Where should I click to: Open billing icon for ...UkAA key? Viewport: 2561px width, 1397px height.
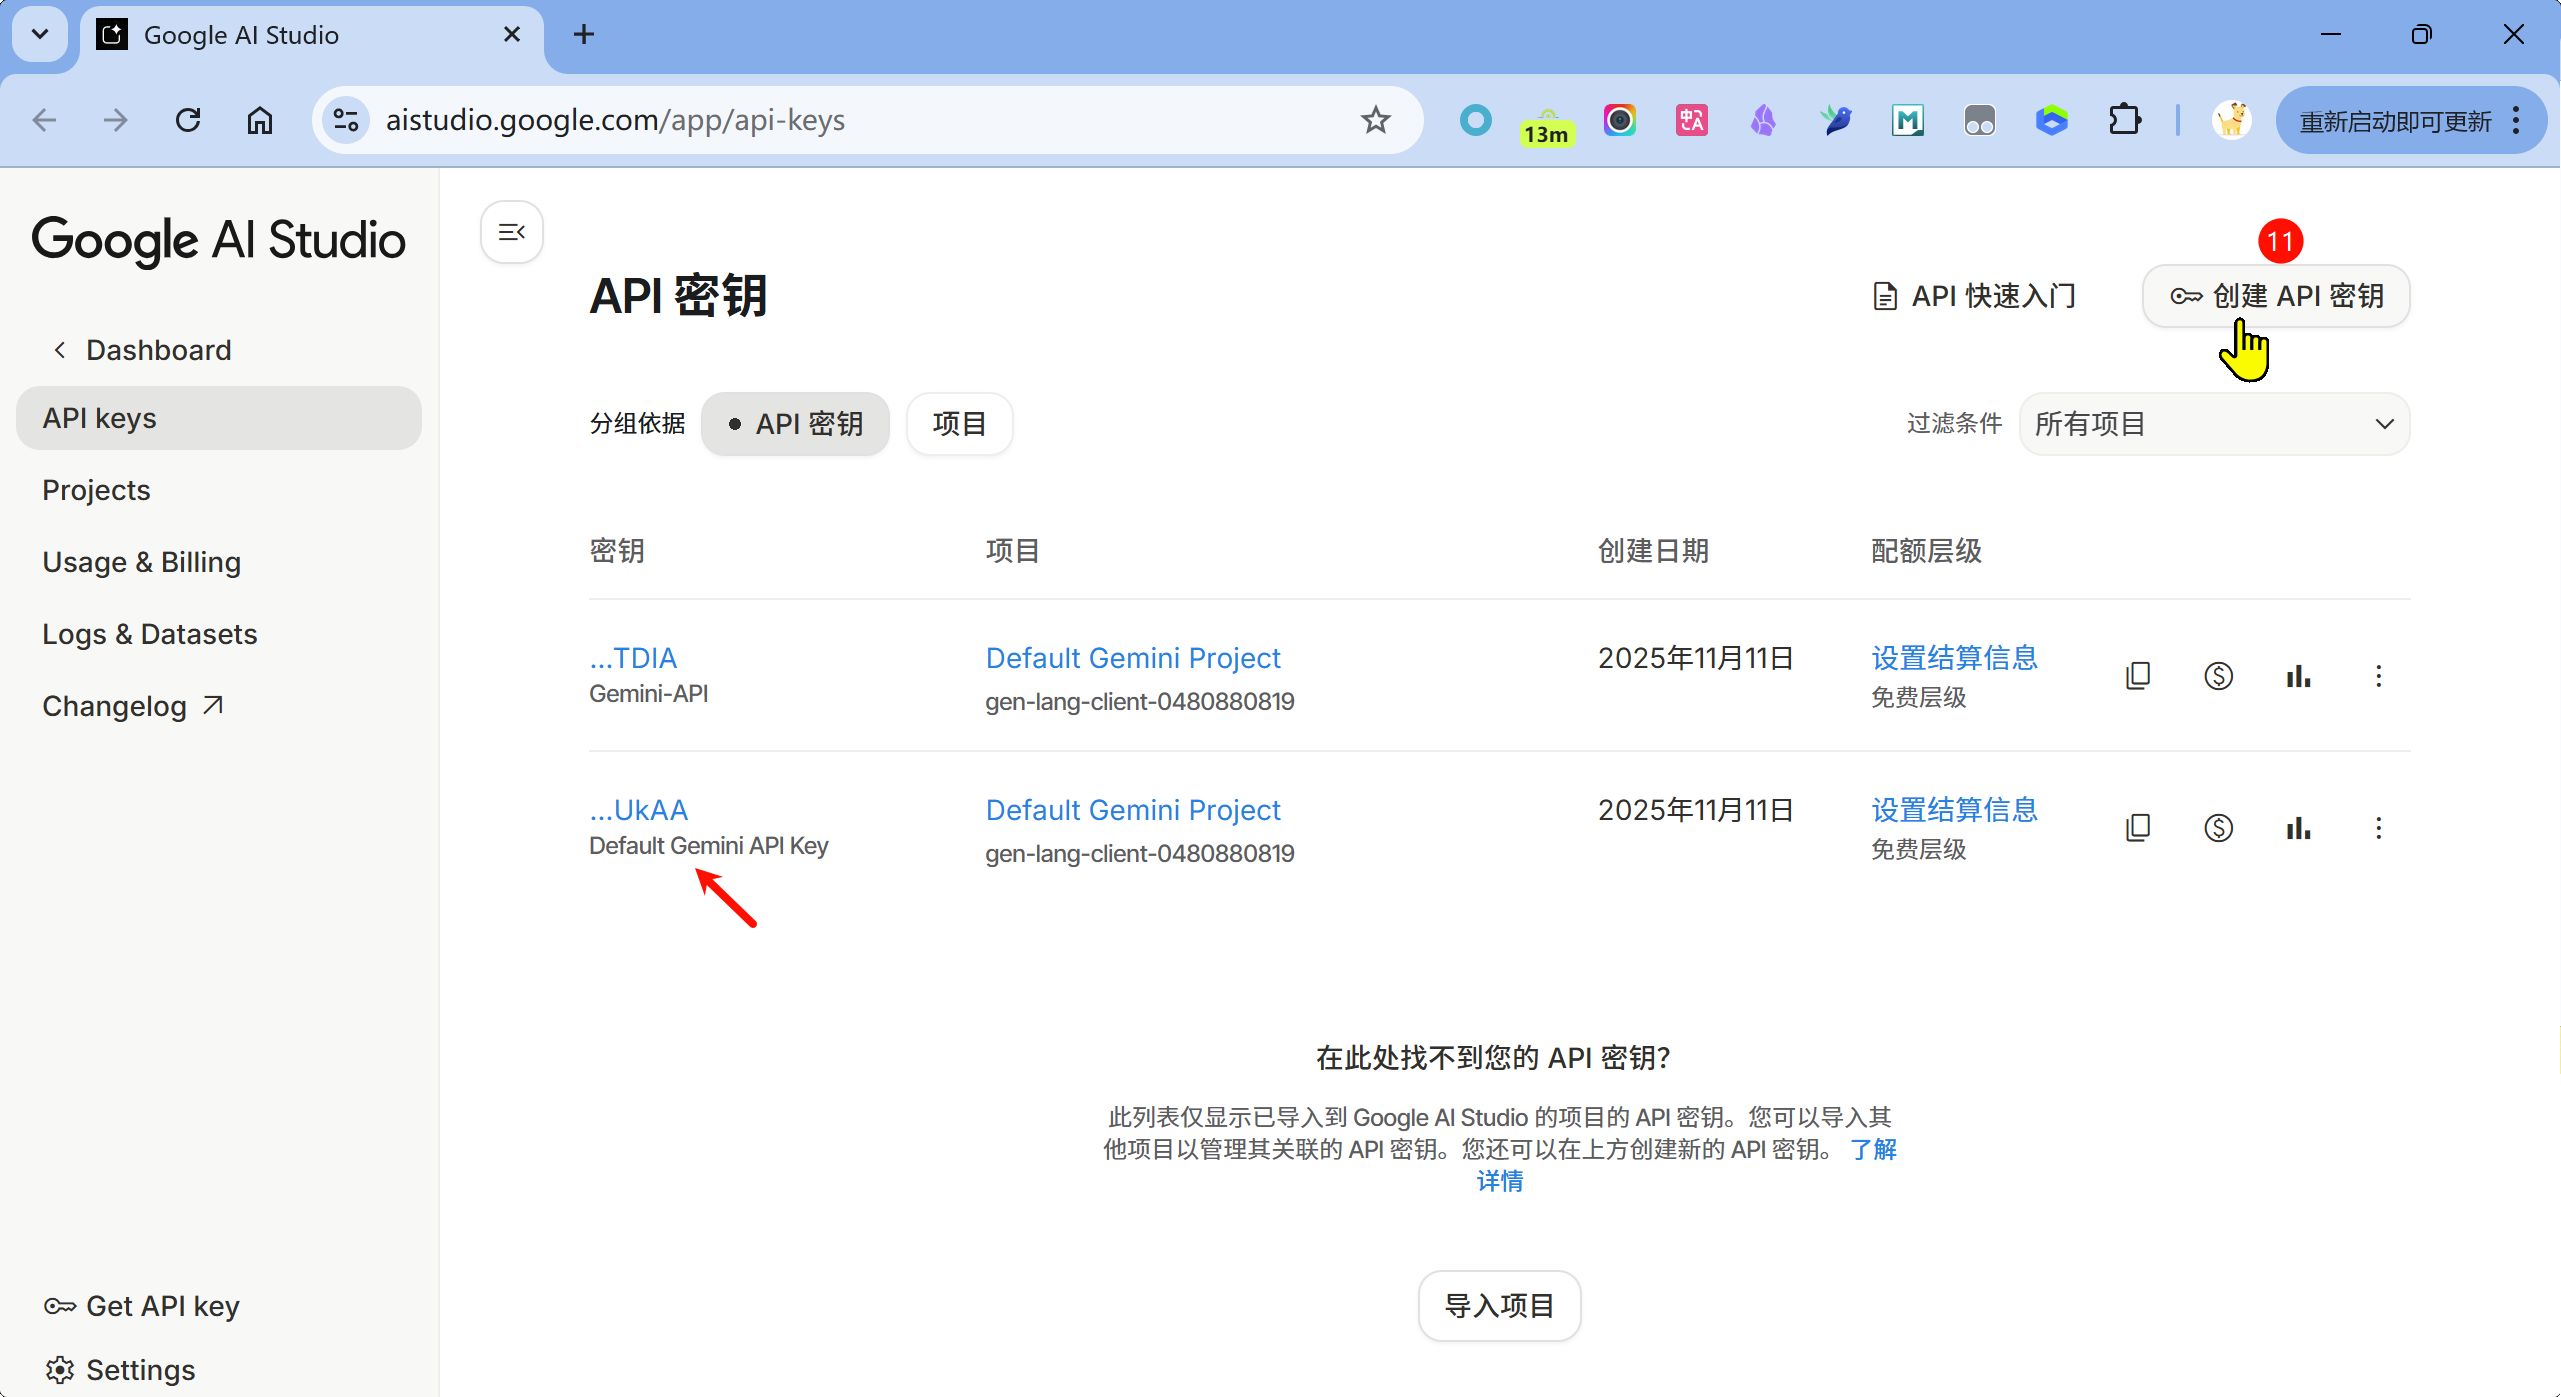click(x=2218, y=828)
